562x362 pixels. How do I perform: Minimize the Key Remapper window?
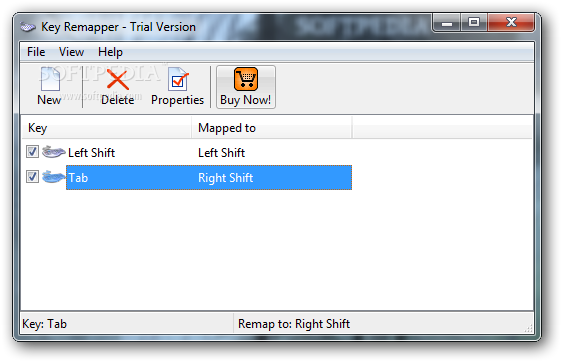click(x=447, y=23)
